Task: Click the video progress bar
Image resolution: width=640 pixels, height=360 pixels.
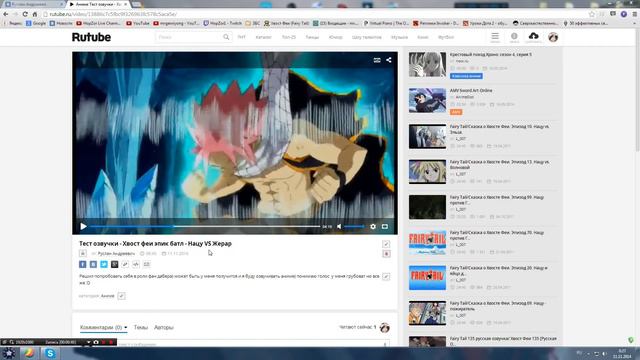Action: coord(205,226)
